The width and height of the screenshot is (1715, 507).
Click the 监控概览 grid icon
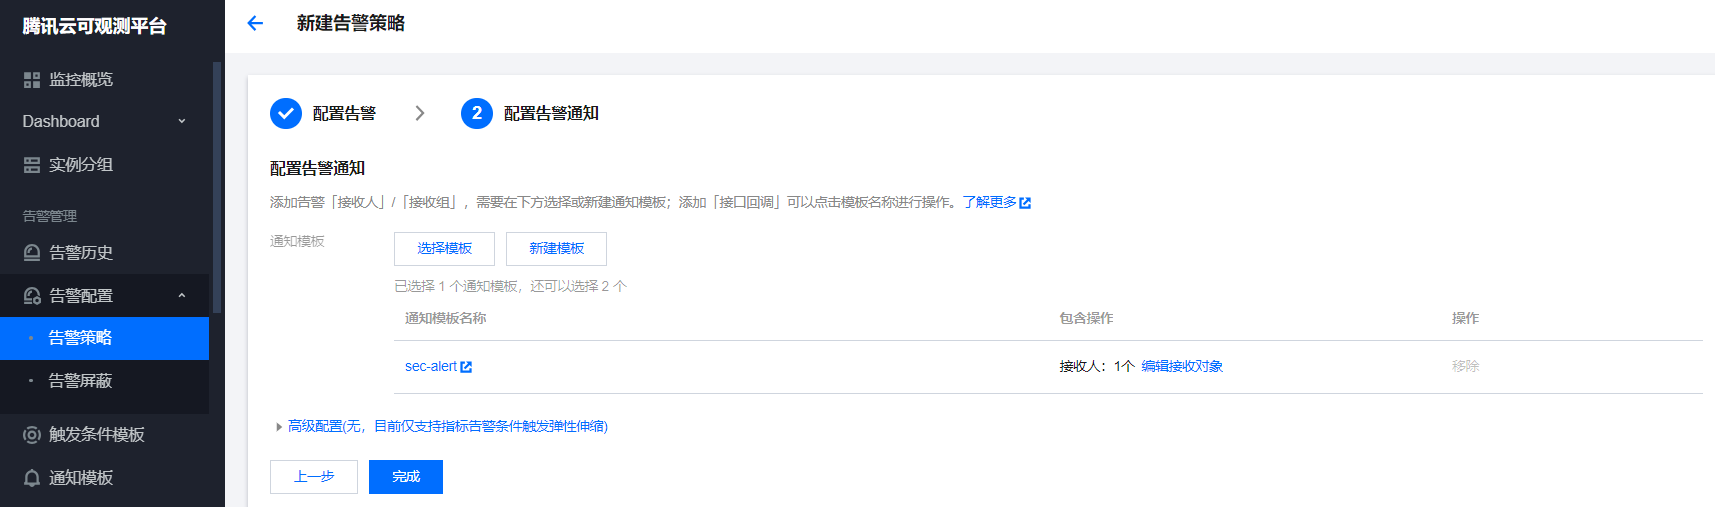tap(32, 80)
